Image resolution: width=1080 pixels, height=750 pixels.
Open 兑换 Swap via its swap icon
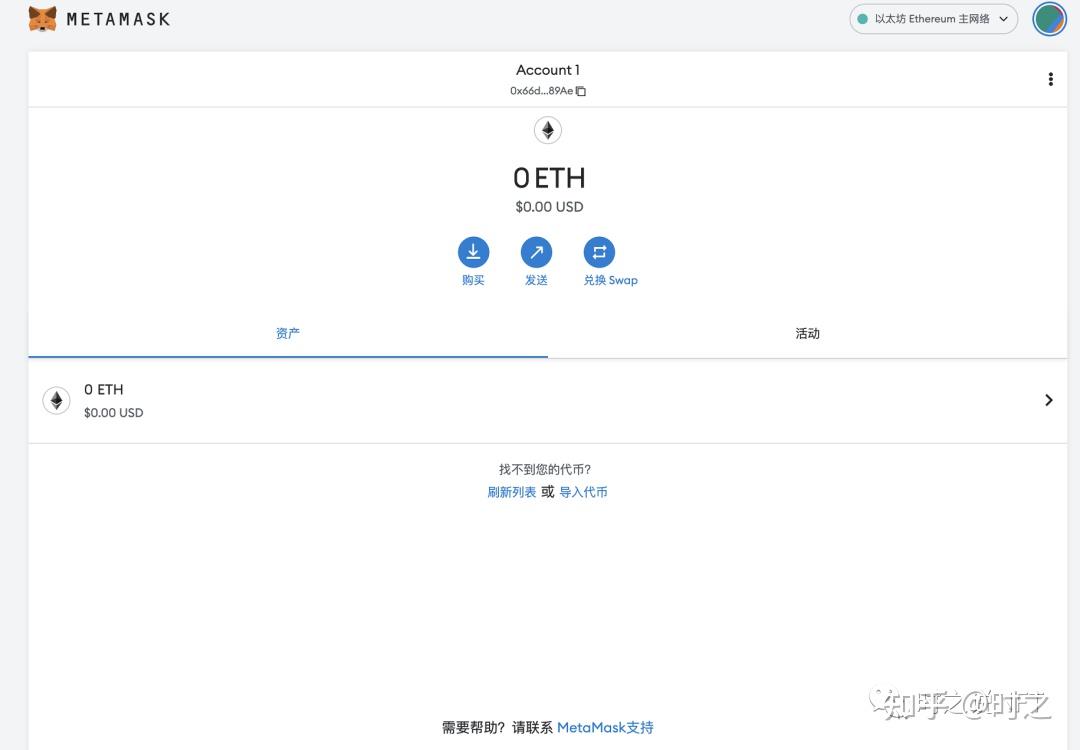click(x=599, y=251)
